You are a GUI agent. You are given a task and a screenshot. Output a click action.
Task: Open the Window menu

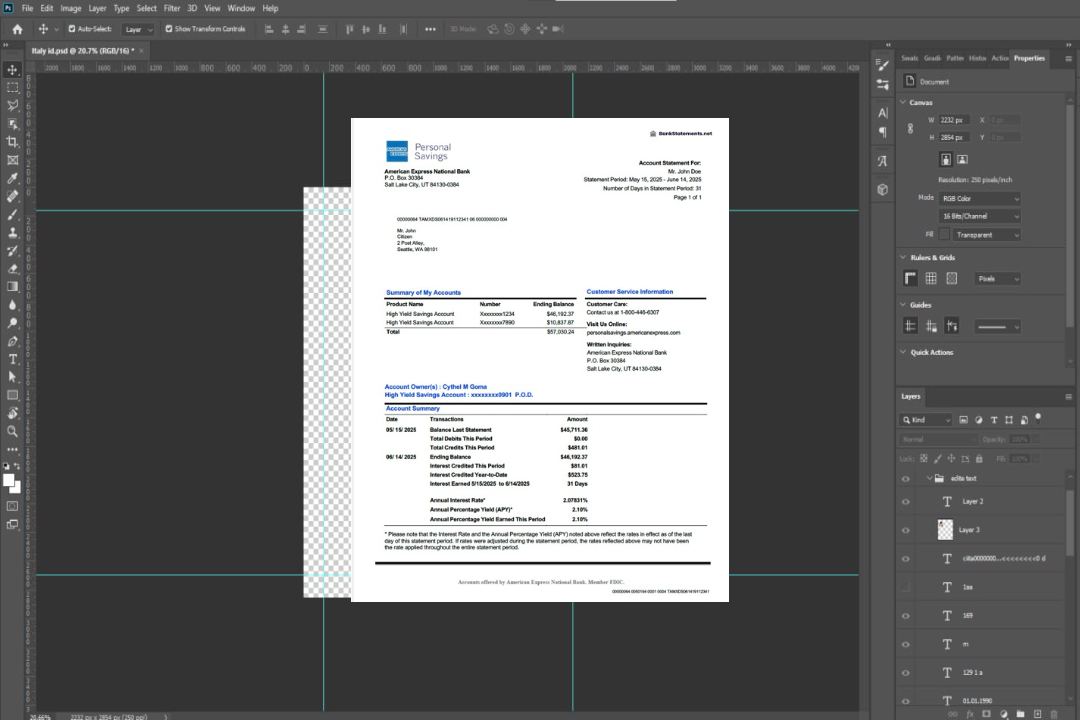click(241, 8)
